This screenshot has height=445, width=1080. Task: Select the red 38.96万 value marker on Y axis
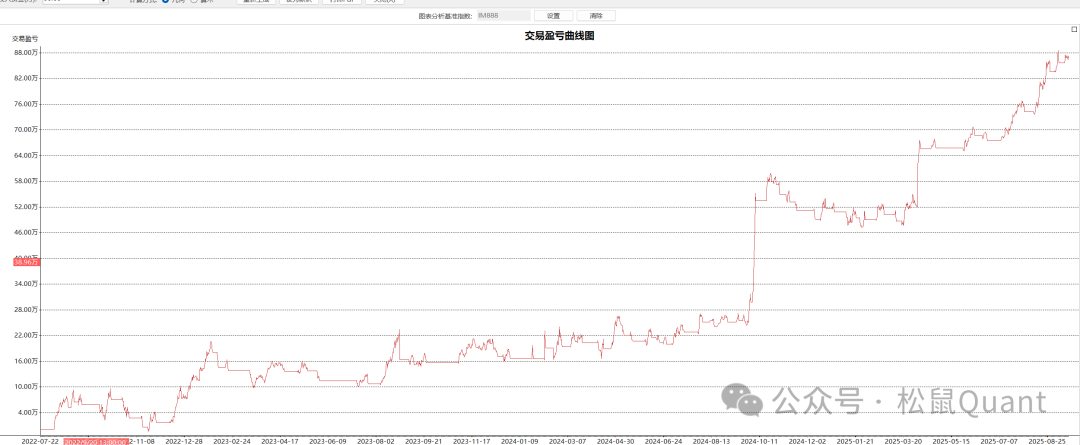[x=26, y=262]
